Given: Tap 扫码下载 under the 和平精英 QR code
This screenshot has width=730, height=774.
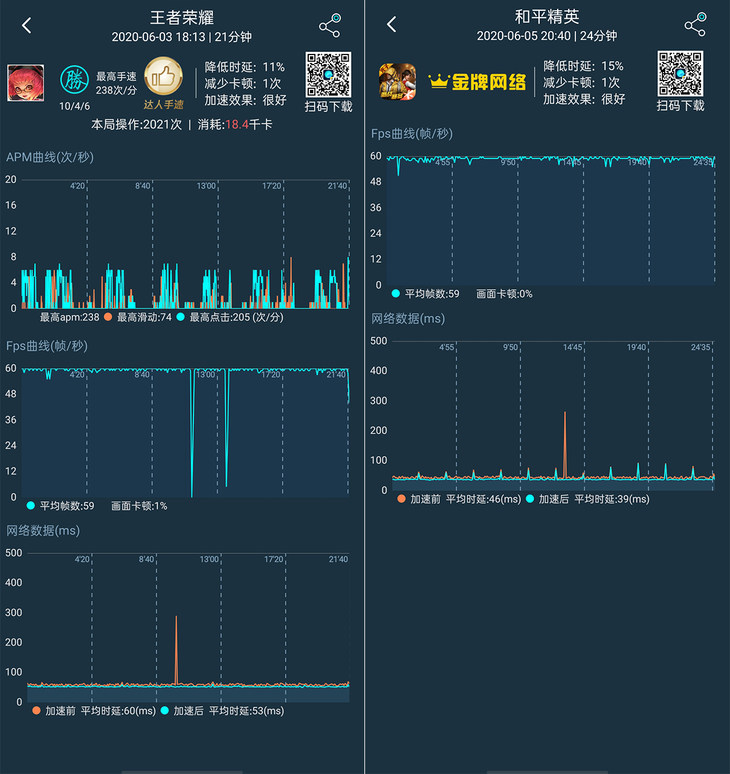Looking at the screenshot, I should 680,105.
